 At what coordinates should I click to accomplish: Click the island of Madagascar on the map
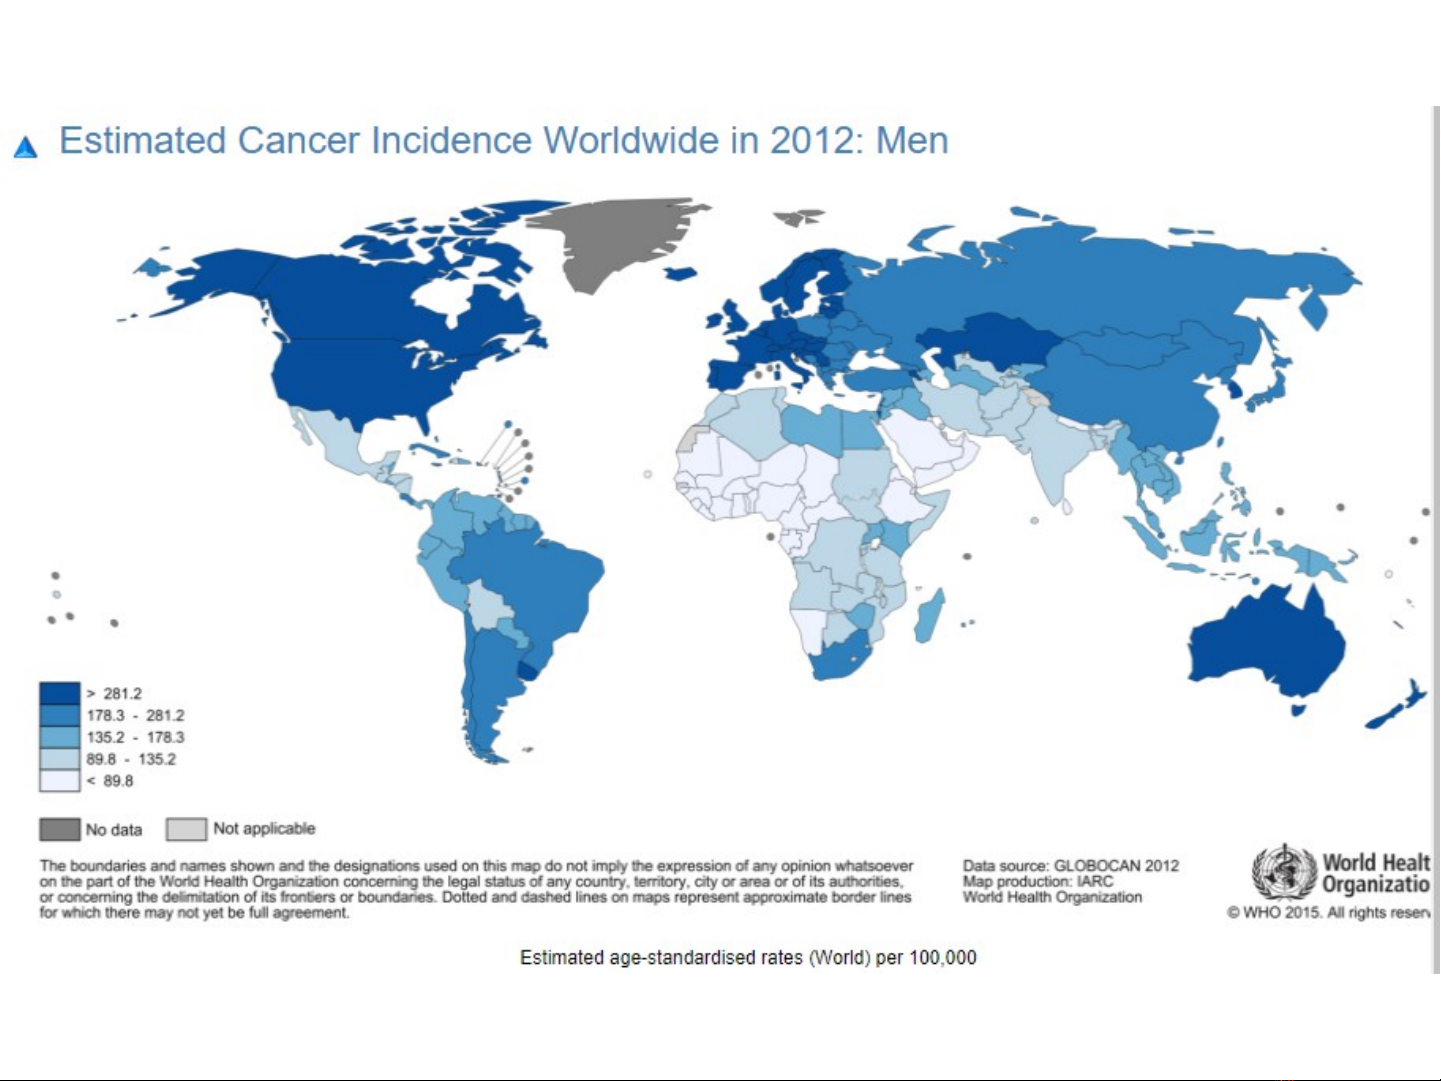(x=930, y=616)
